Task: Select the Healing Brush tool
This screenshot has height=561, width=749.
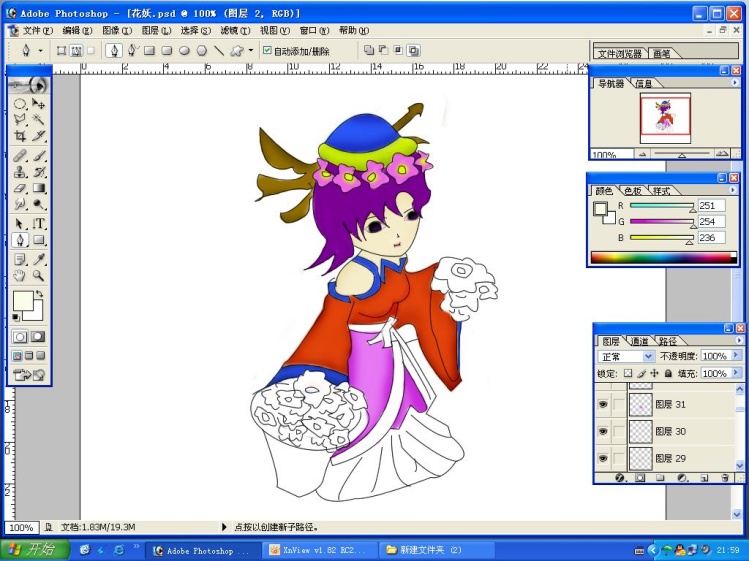Action: pyautogui.click(x=20, y=156)
